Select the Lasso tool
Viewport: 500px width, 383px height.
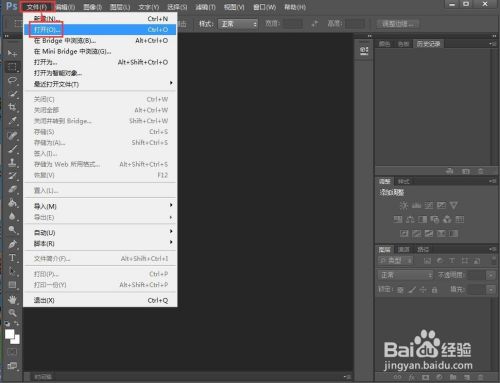pyautogui.click(x=12, y=80)
